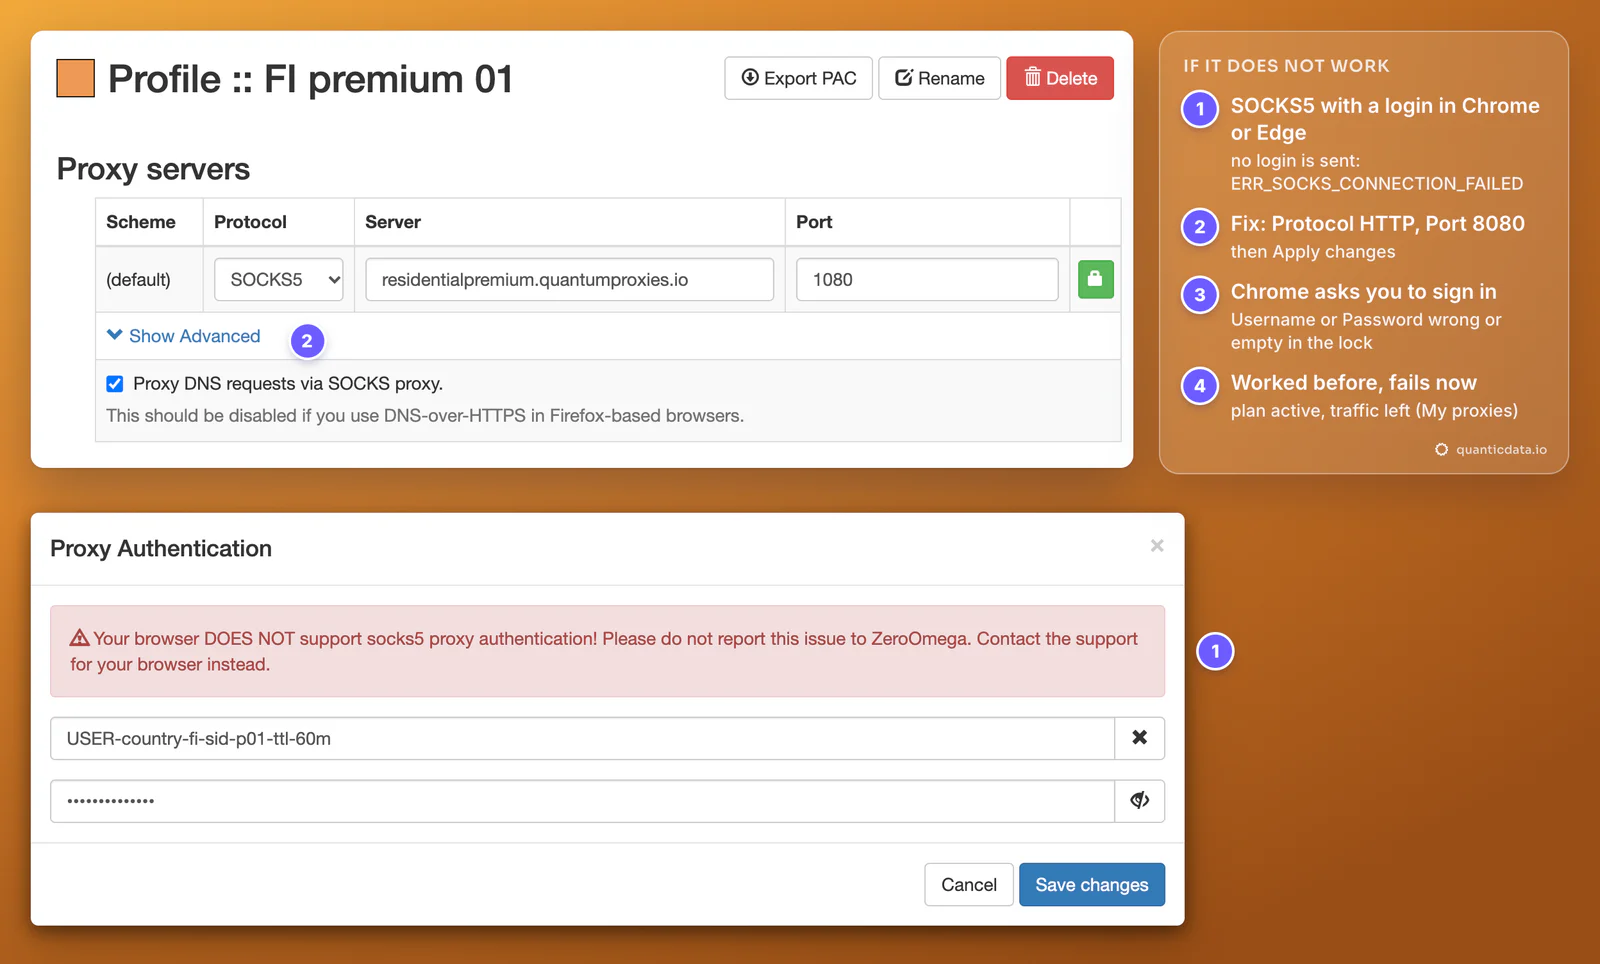Click 'Worked before, fails now' text
This screenshot has height=964, width=1600.
[x=1354, y=383]
